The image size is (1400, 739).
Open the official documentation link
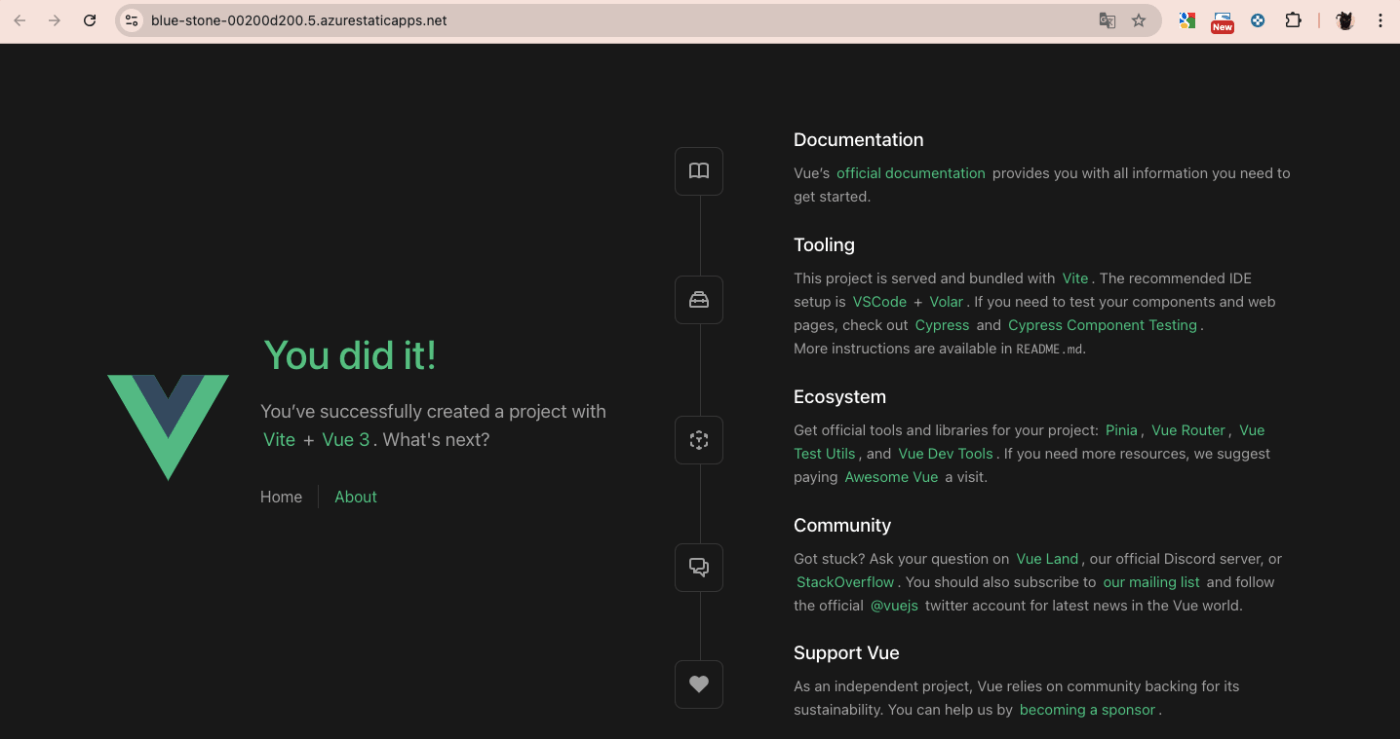tap(911, 173)
